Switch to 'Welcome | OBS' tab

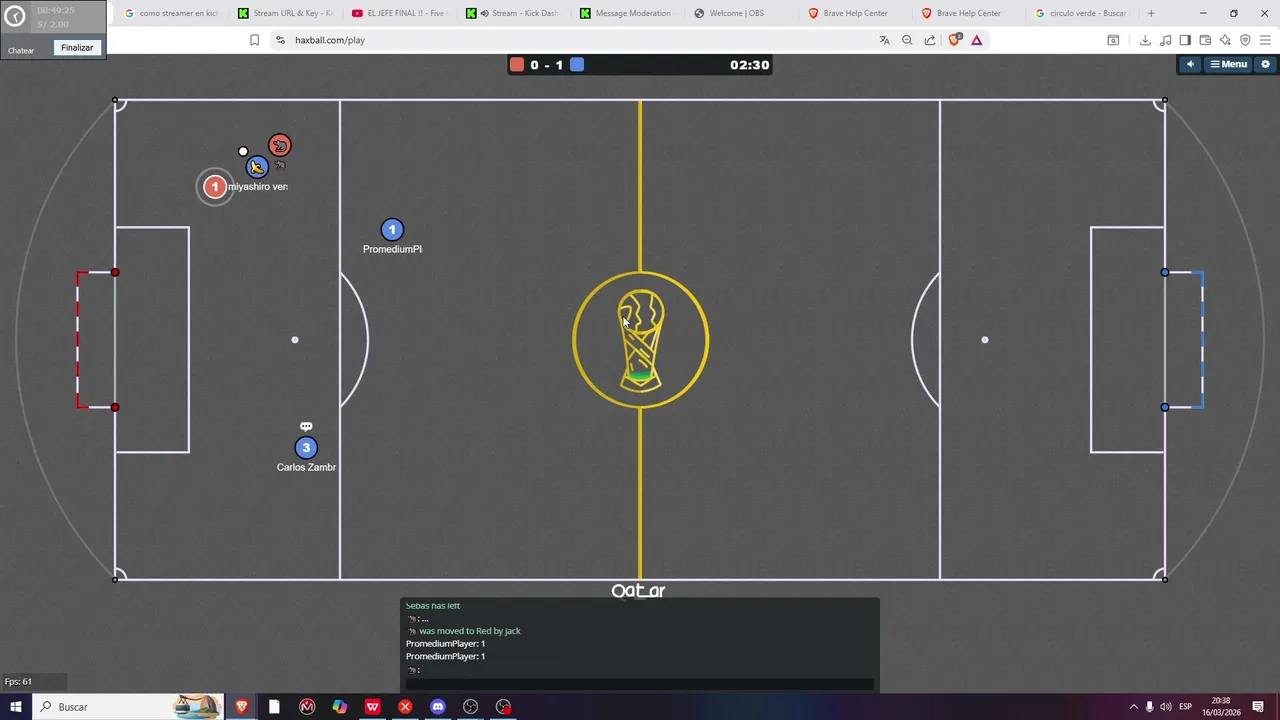pos(741,13)
